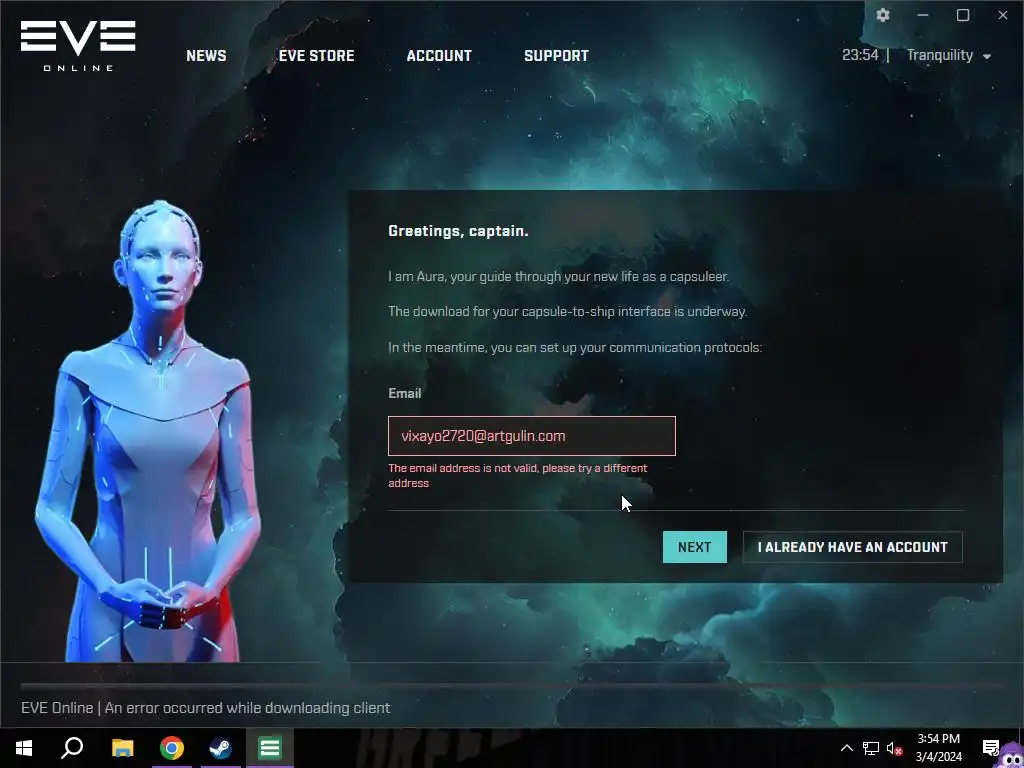The width and height of the screenshot is (1024, 768).
Task: Click the Email input field
Action: 532,436
